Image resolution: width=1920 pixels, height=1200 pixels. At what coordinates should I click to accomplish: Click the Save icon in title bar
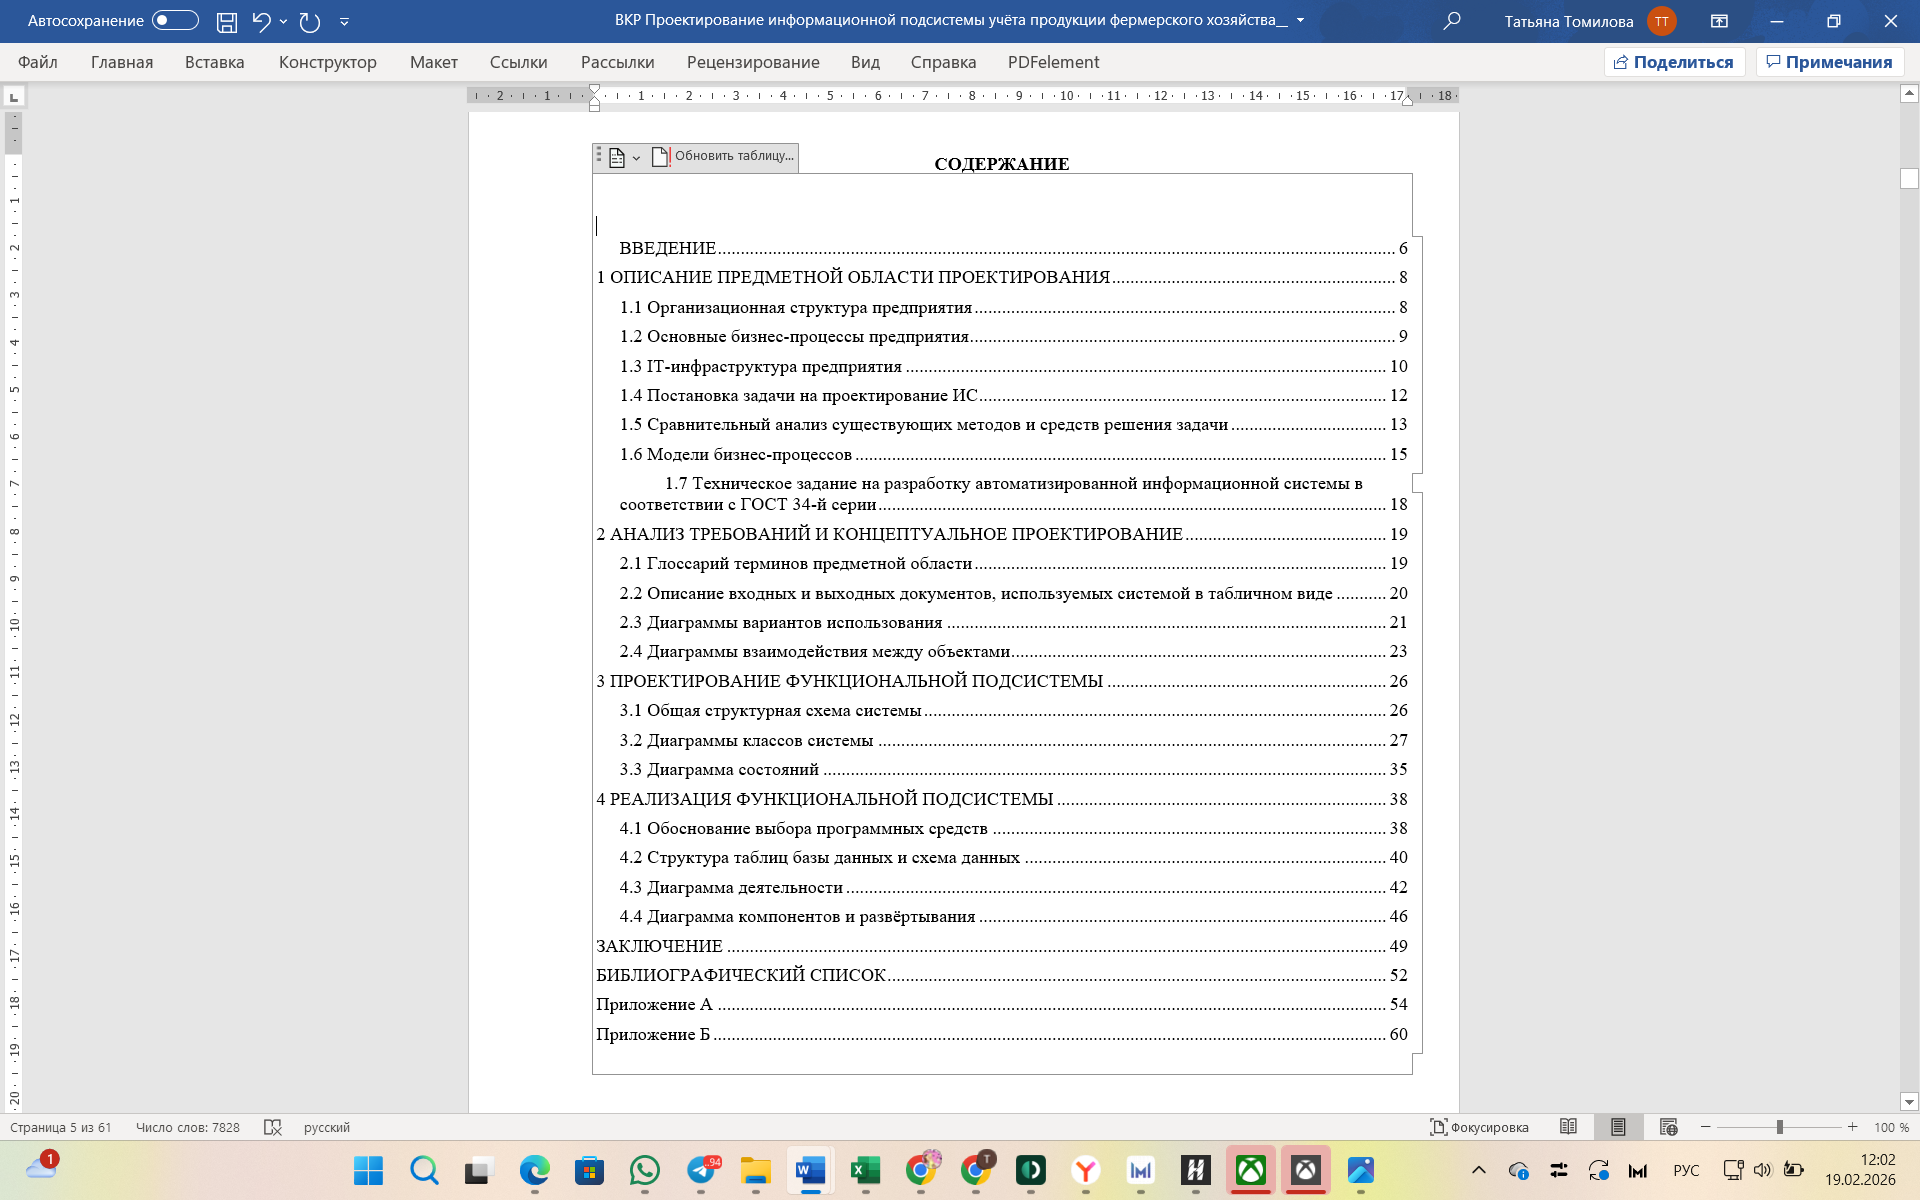227,21
